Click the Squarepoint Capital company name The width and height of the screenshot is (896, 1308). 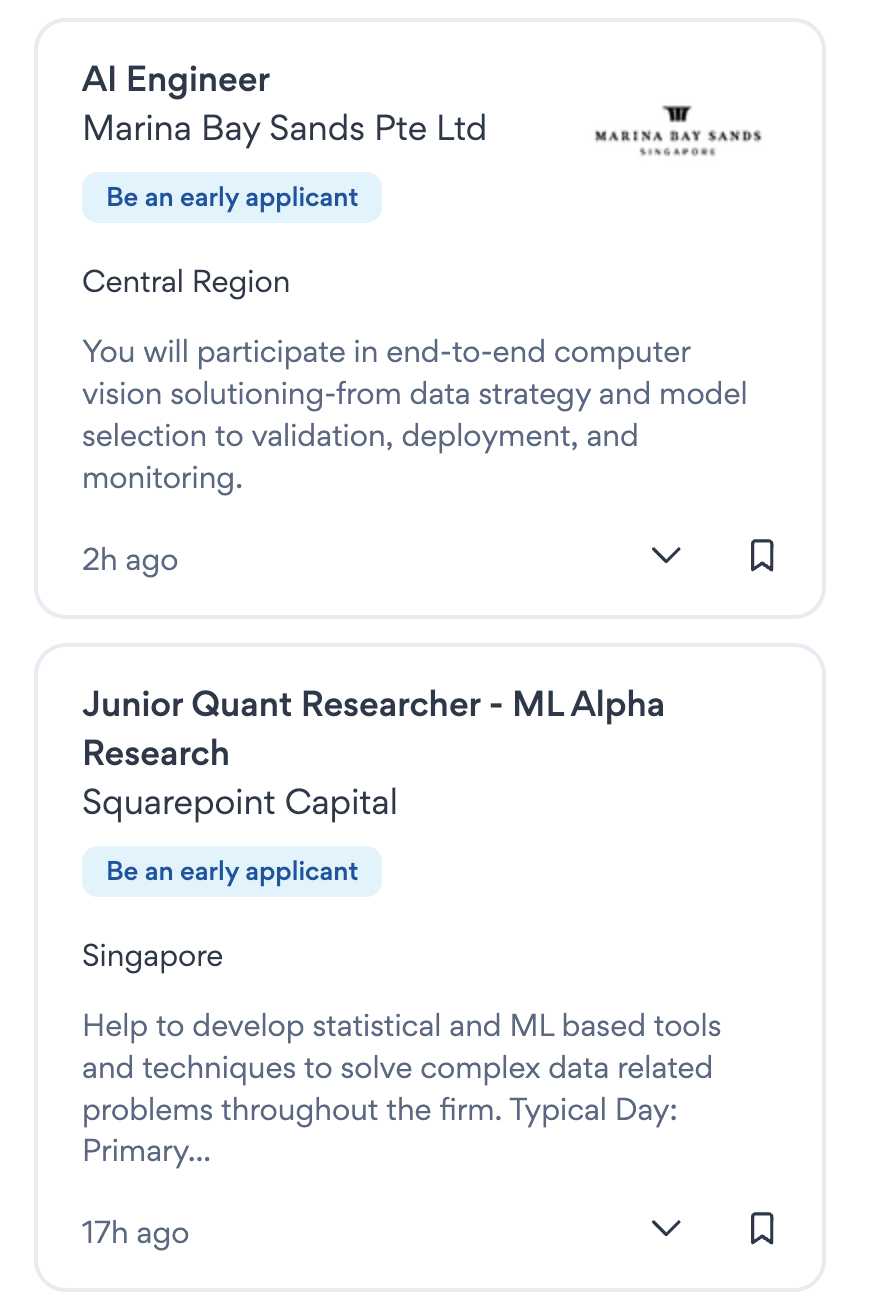pyautogui.click(x=240, y=802)
